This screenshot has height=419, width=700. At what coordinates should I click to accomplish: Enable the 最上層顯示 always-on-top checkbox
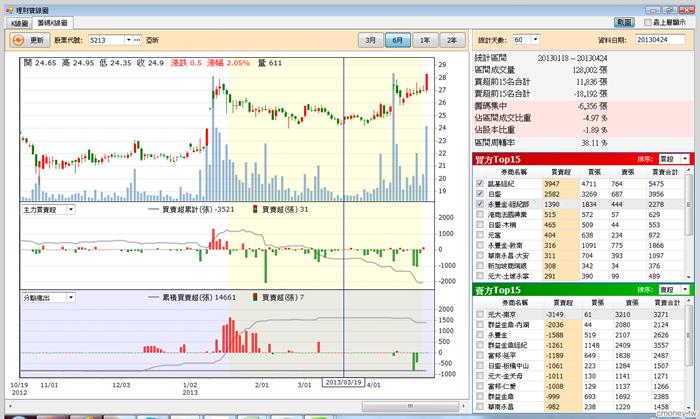pyautogui.click(x=646, y=21)
